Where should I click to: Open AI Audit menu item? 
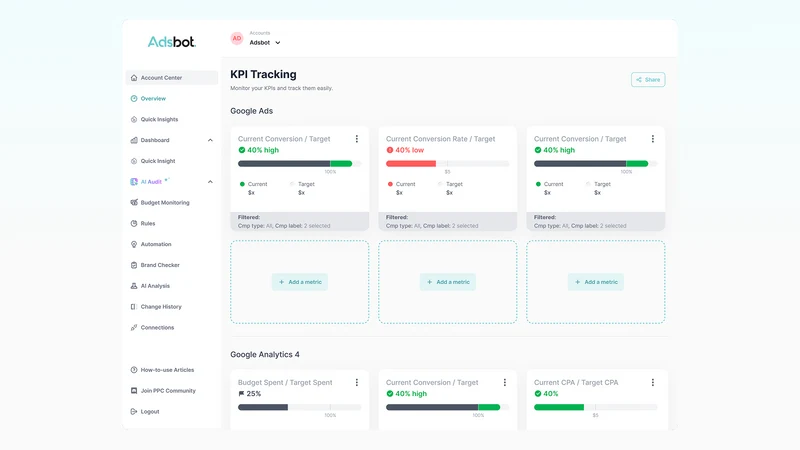pos(151,182)
